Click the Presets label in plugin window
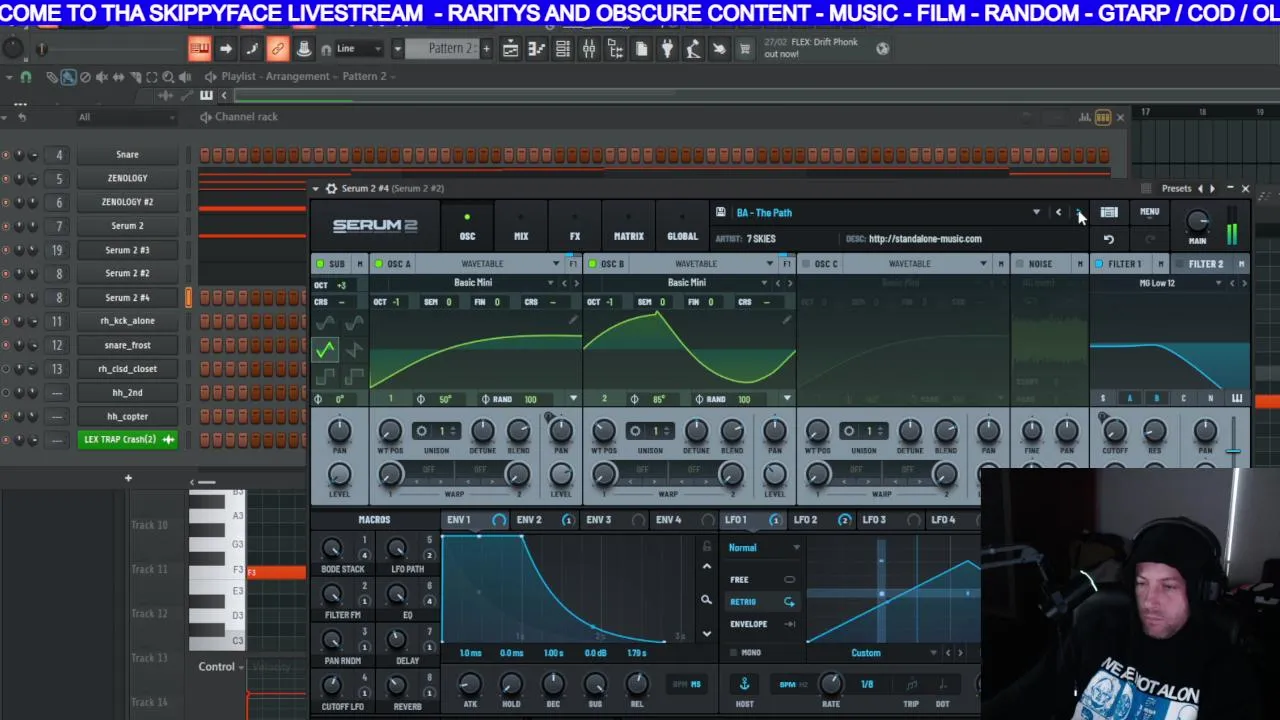 pos(1177,188)
